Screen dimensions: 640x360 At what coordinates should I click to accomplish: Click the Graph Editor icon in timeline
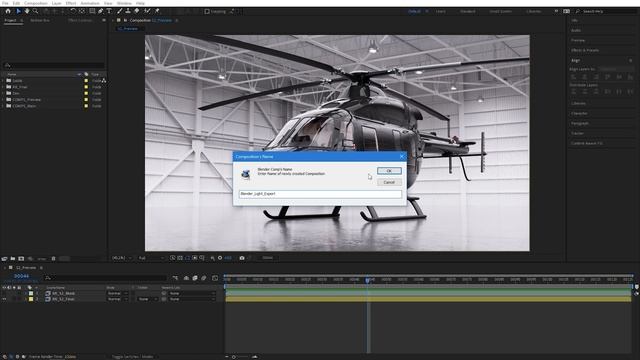pyautogui.click(x=215, y=278)
